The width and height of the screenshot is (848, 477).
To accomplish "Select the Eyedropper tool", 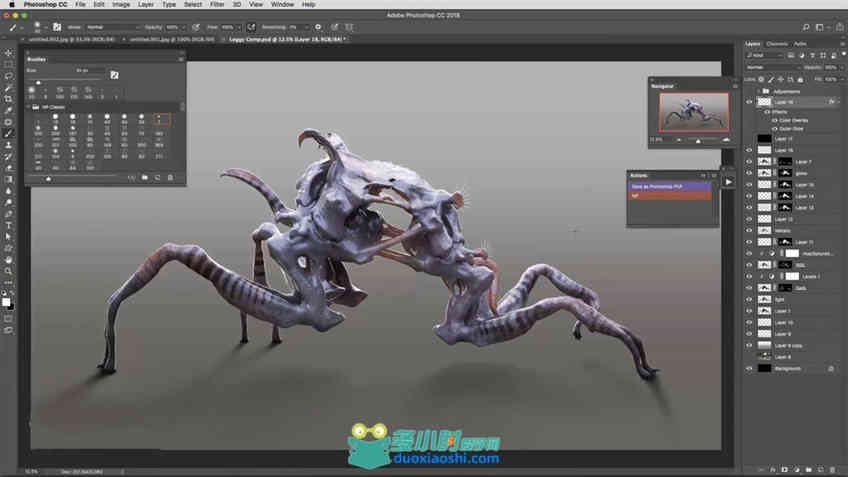I will click(x=8, y=110).
